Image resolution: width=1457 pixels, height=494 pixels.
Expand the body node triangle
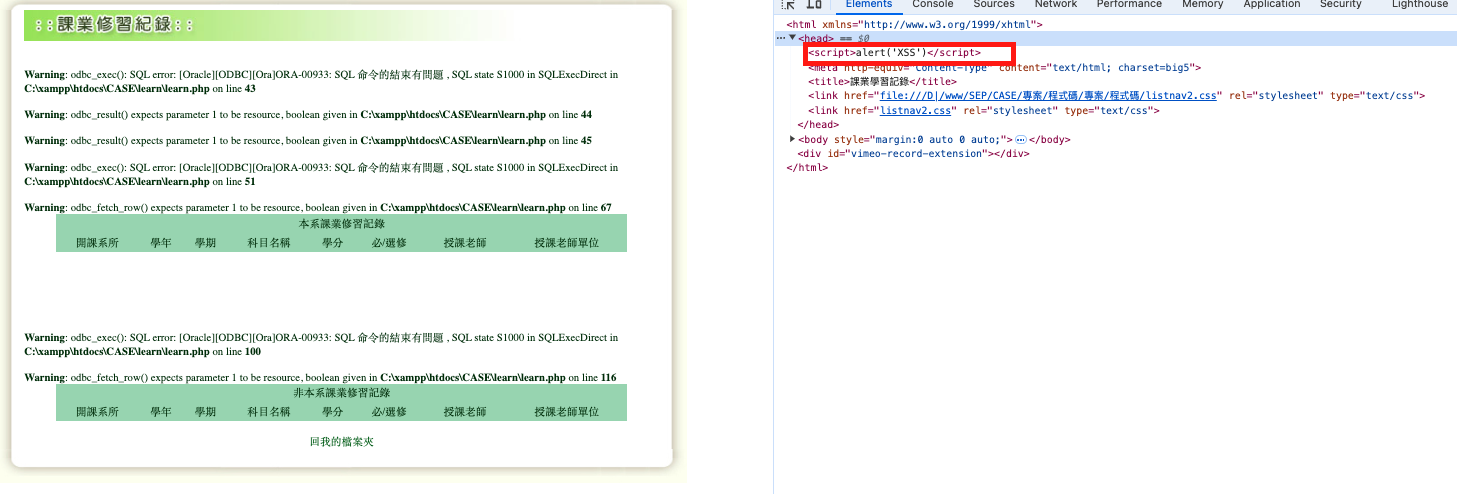click(793, 140)
